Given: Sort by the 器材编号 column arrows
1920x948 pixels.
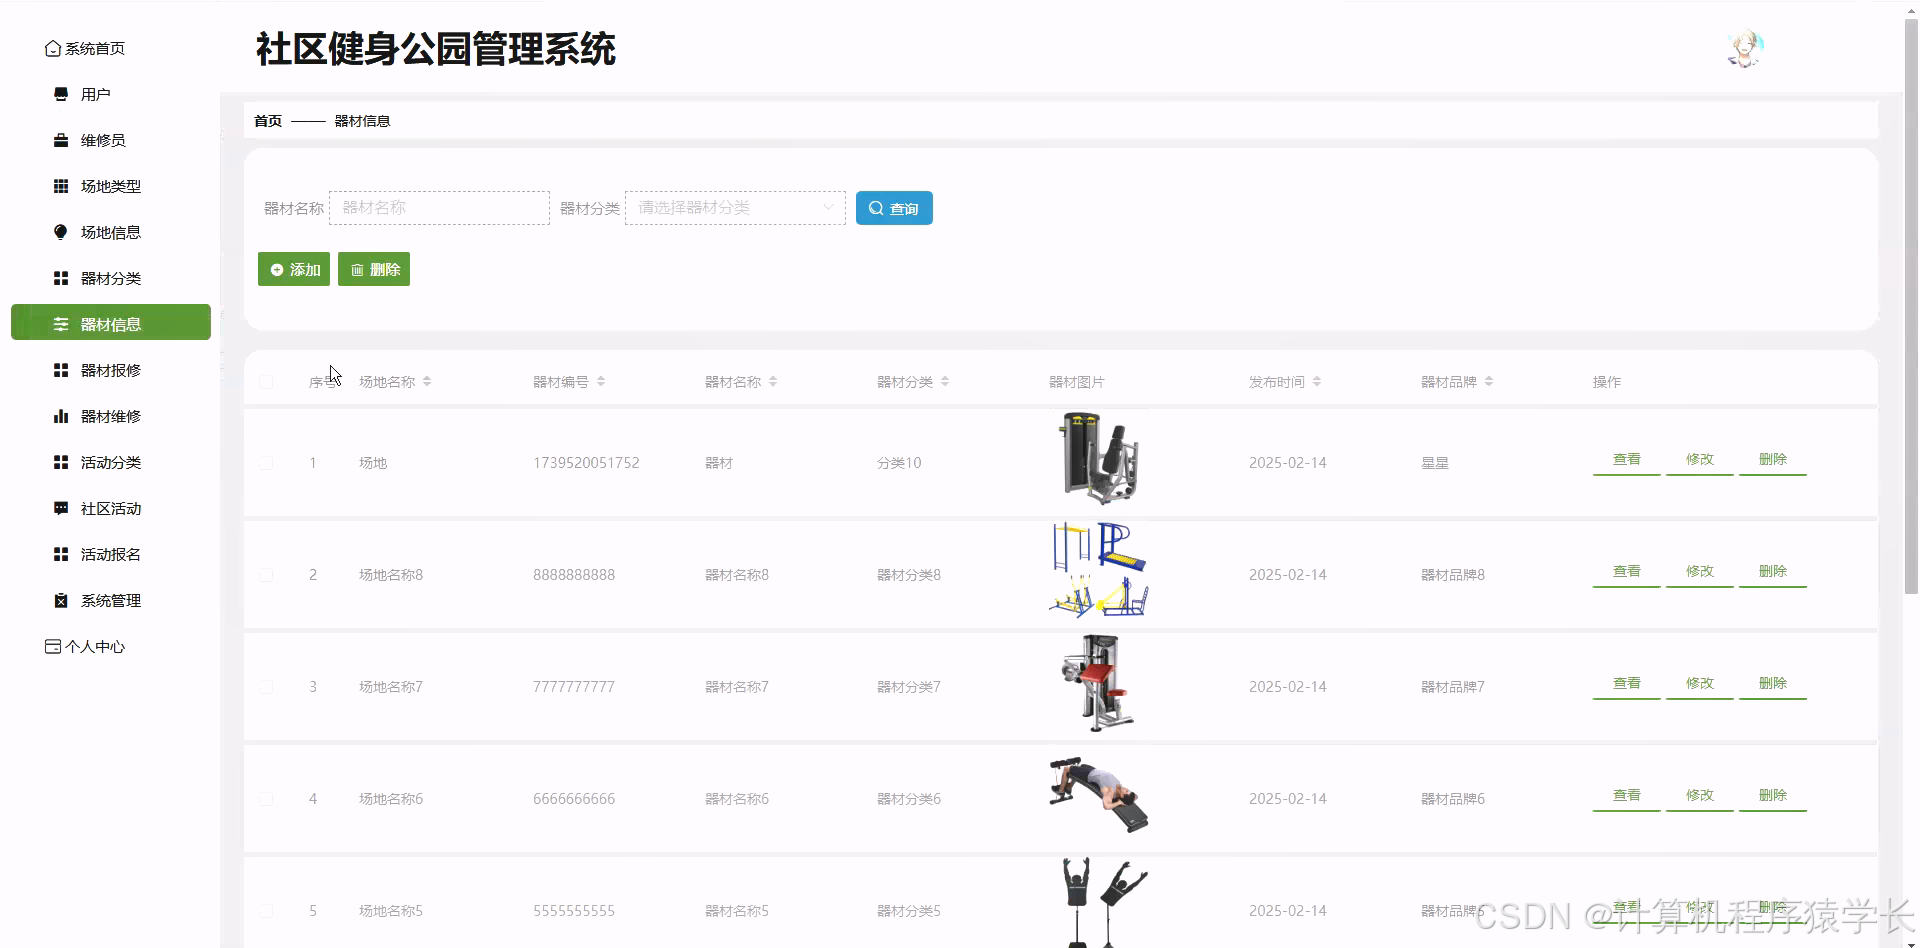Looking at the screenshot, I should pyautogui.click(x=601, y=381).
